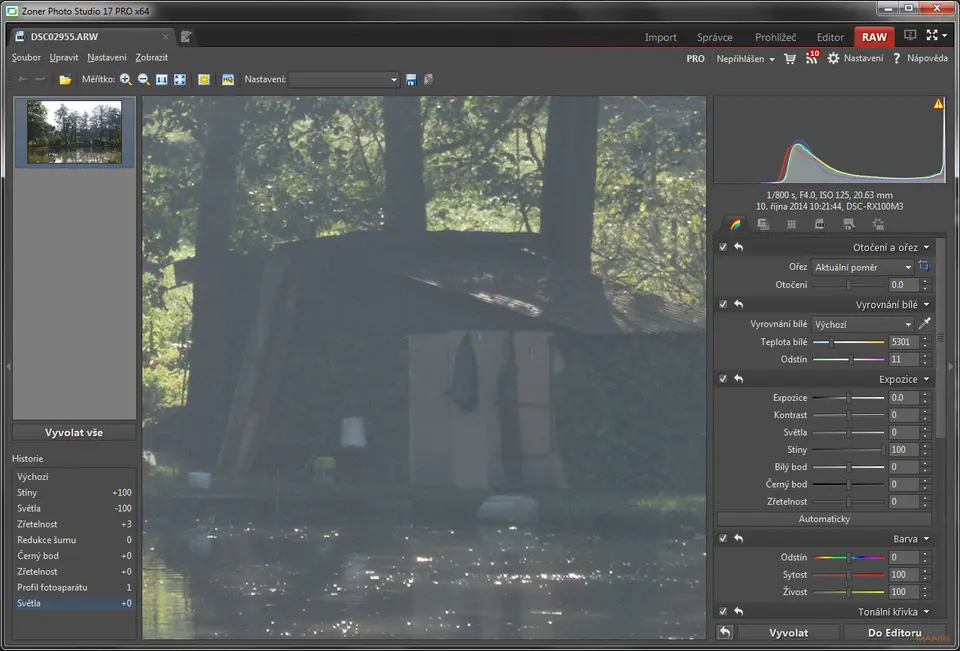Click the zoom out magnifier icon
Image resolution: width=960 pixels, height=651 pixels.
tap(144, 79)
